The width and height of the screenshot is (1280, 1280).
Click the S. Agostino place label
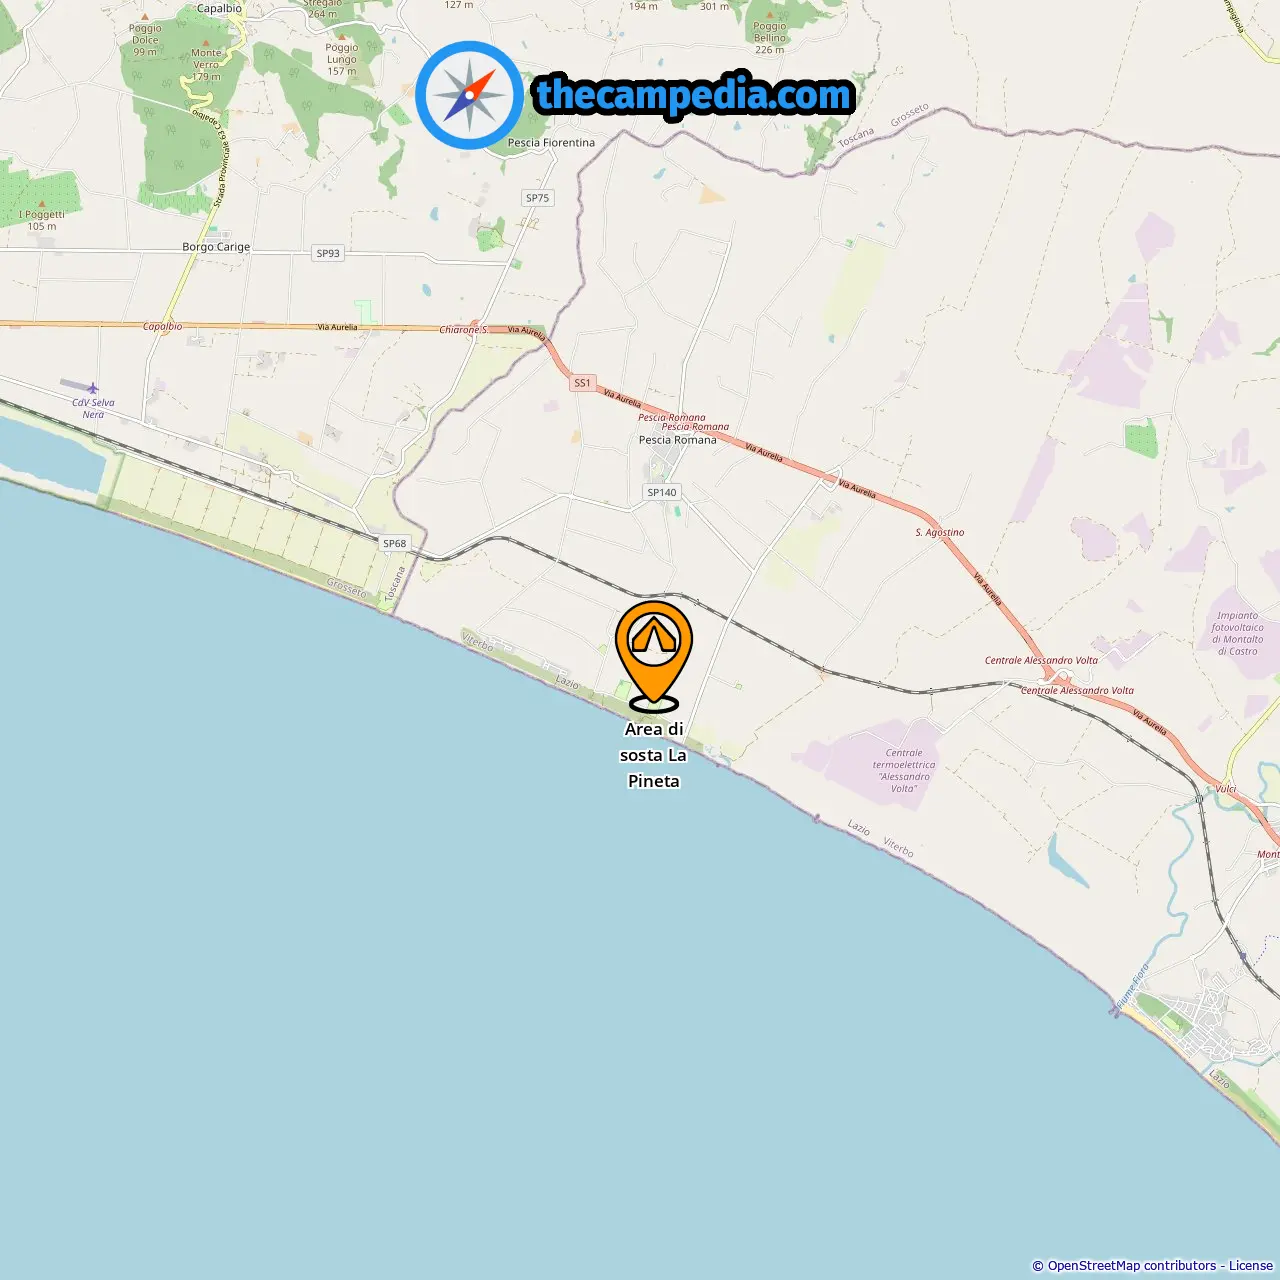tap(940, 533)
